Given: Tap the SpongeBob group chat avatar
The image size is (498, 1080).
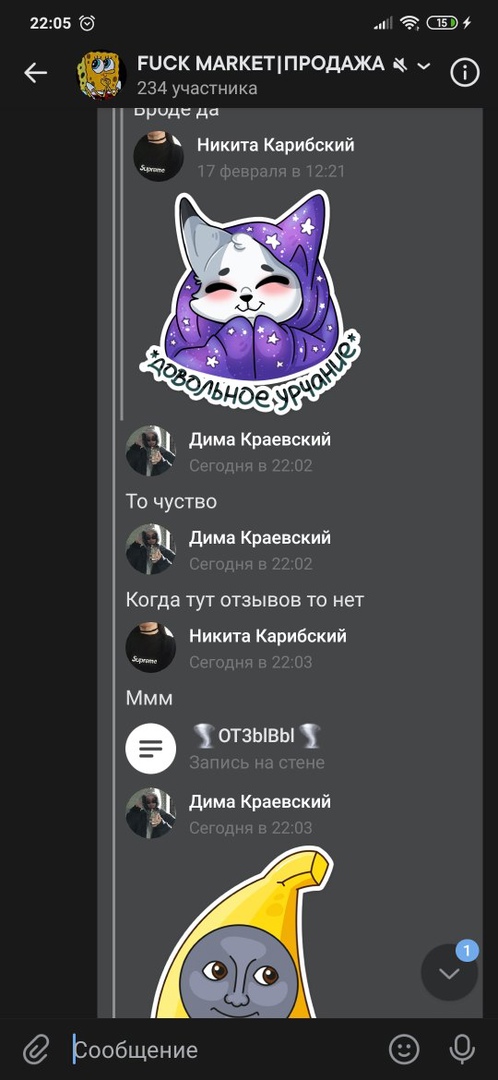Looking at the screenshot, I should pyautogui.click(x=101, y=74).
